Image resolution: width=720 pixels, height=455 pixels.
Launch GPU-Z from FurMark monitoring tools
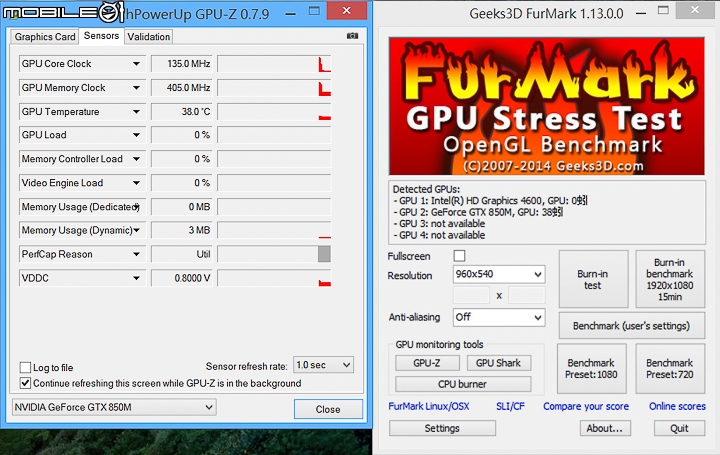pos(427,363)
